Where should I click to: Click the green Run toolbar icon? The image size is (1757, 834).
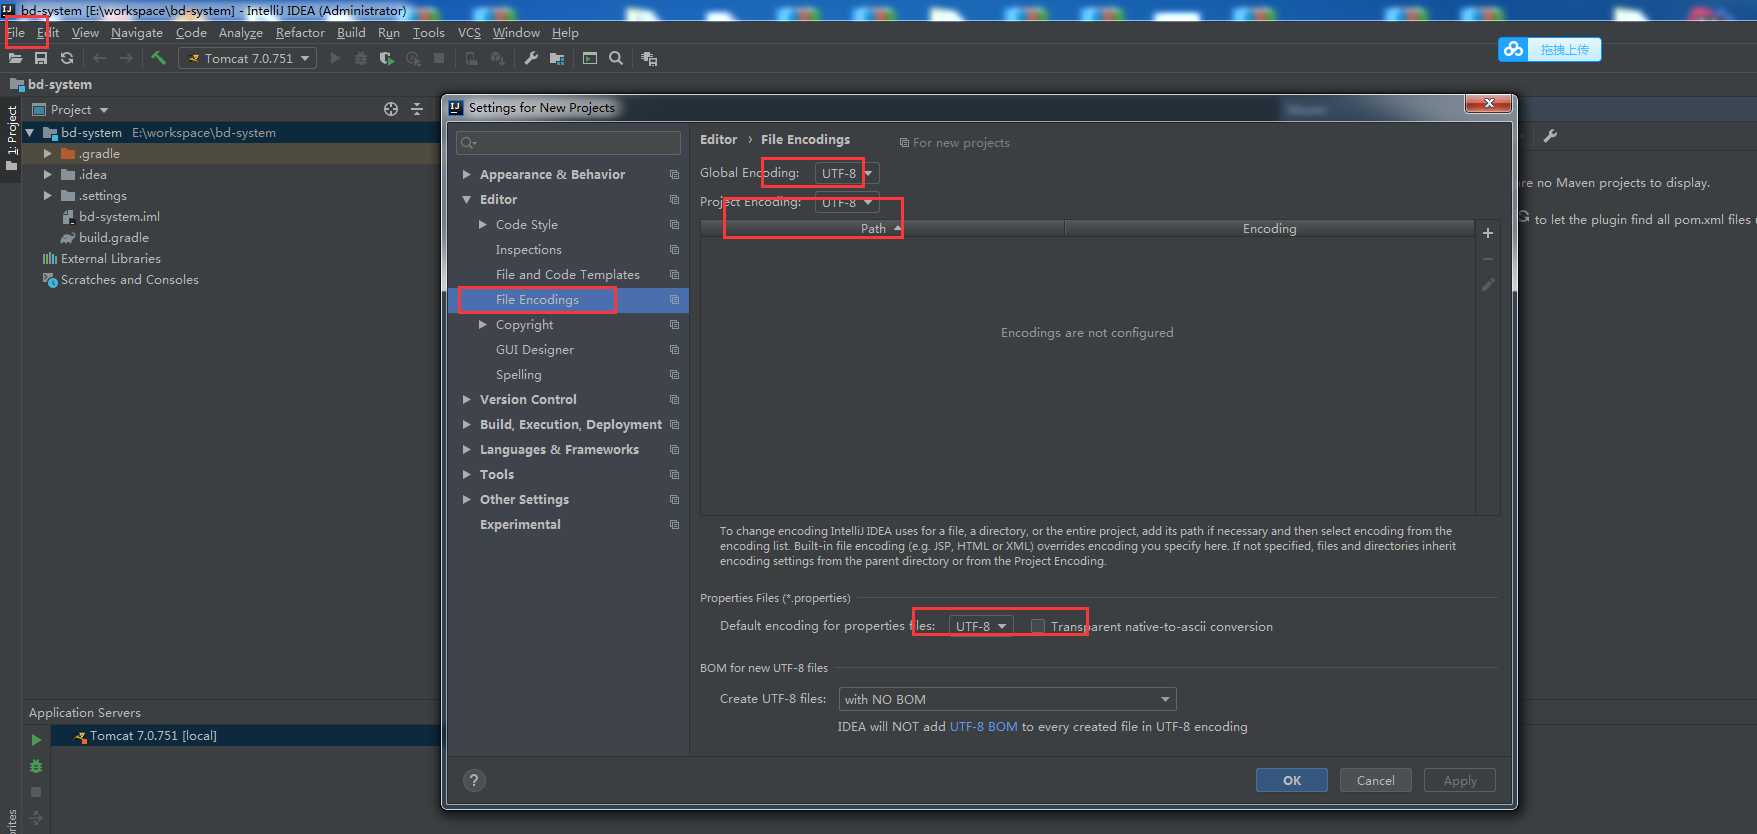pyautogui.click(x=335, y=59)
